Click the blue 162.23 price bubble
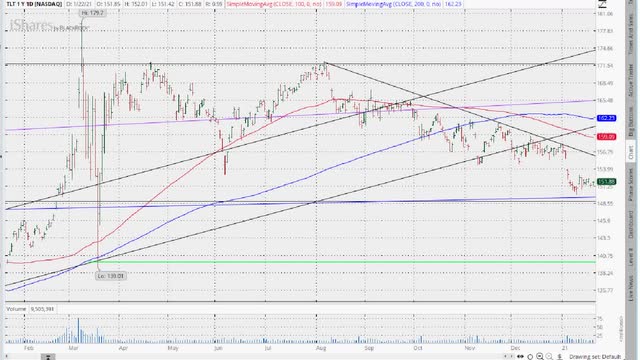 coord(606,118)
